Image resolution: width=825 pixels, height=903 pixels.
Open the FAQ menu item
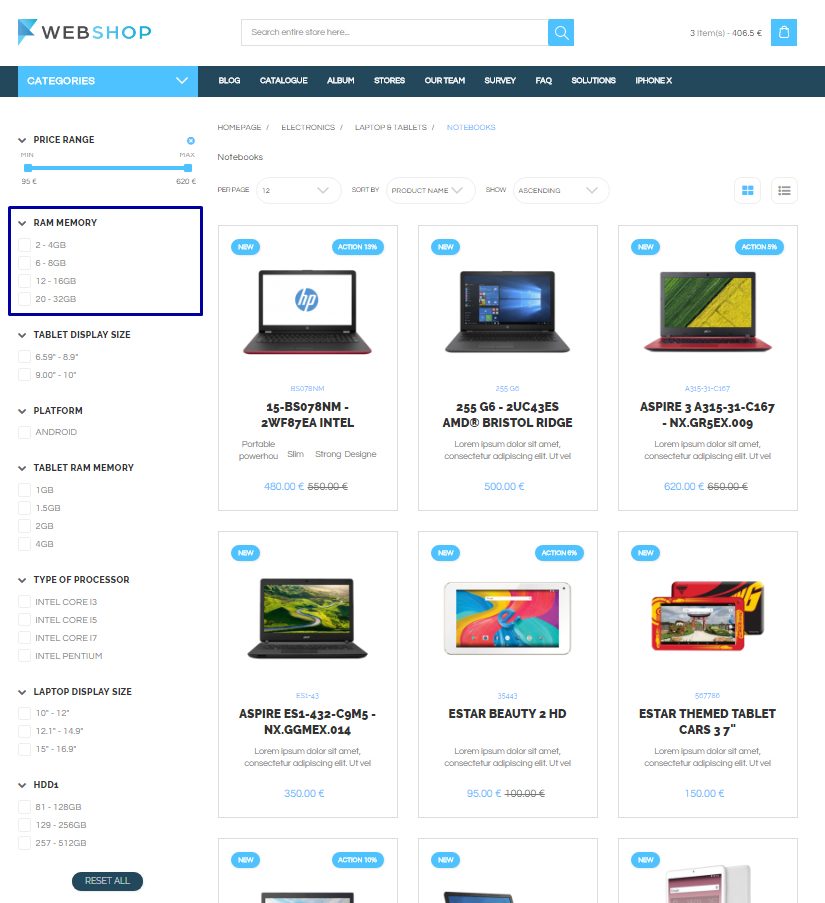pos(543,81)
